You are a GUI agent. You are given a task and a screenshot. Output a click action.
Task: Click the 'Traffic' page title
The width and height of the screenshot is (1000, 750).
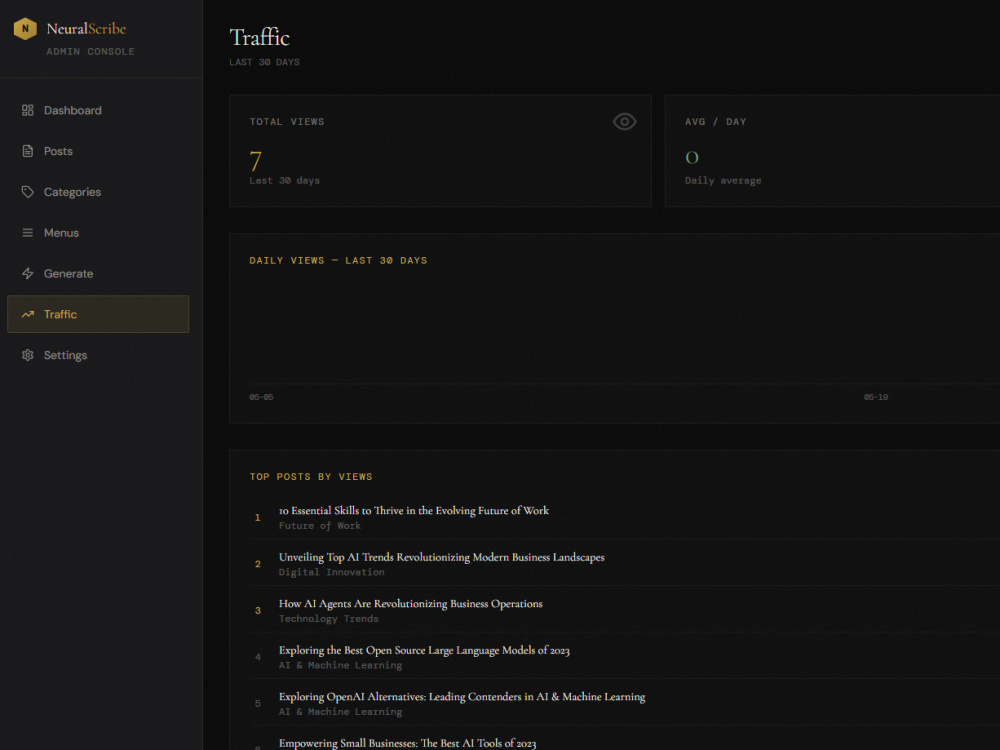click(259, 38)
